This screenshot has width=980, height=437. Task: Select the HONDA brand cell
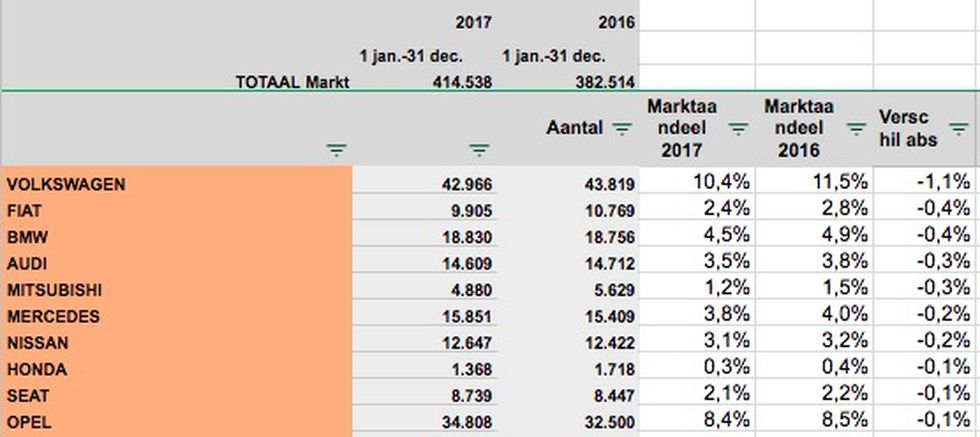point(177,369)
